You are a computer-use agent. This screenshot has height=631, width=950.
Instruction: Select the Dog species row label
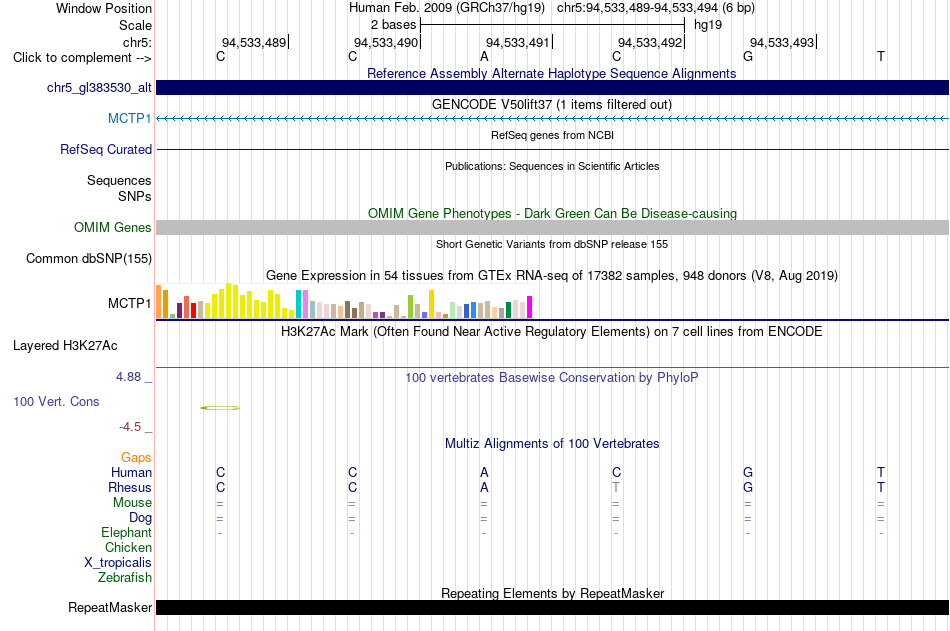point(140,518)
